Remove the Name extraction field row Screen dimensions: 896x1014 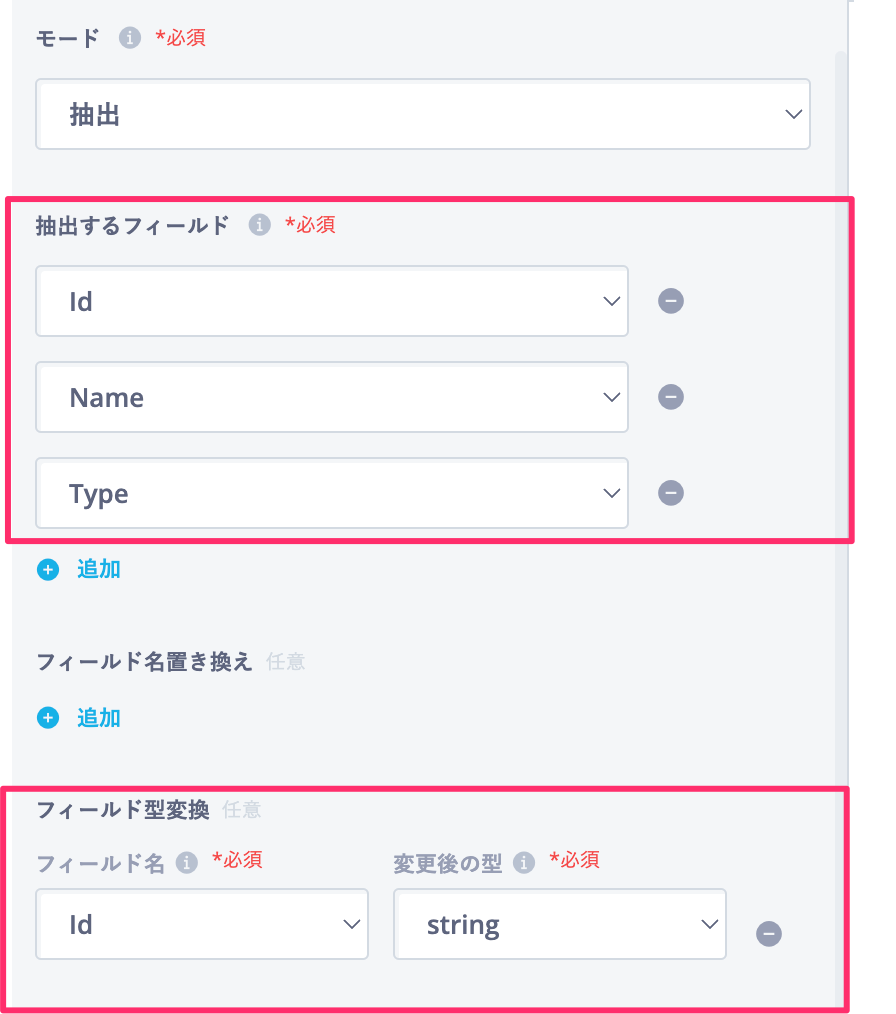point(670,397)
